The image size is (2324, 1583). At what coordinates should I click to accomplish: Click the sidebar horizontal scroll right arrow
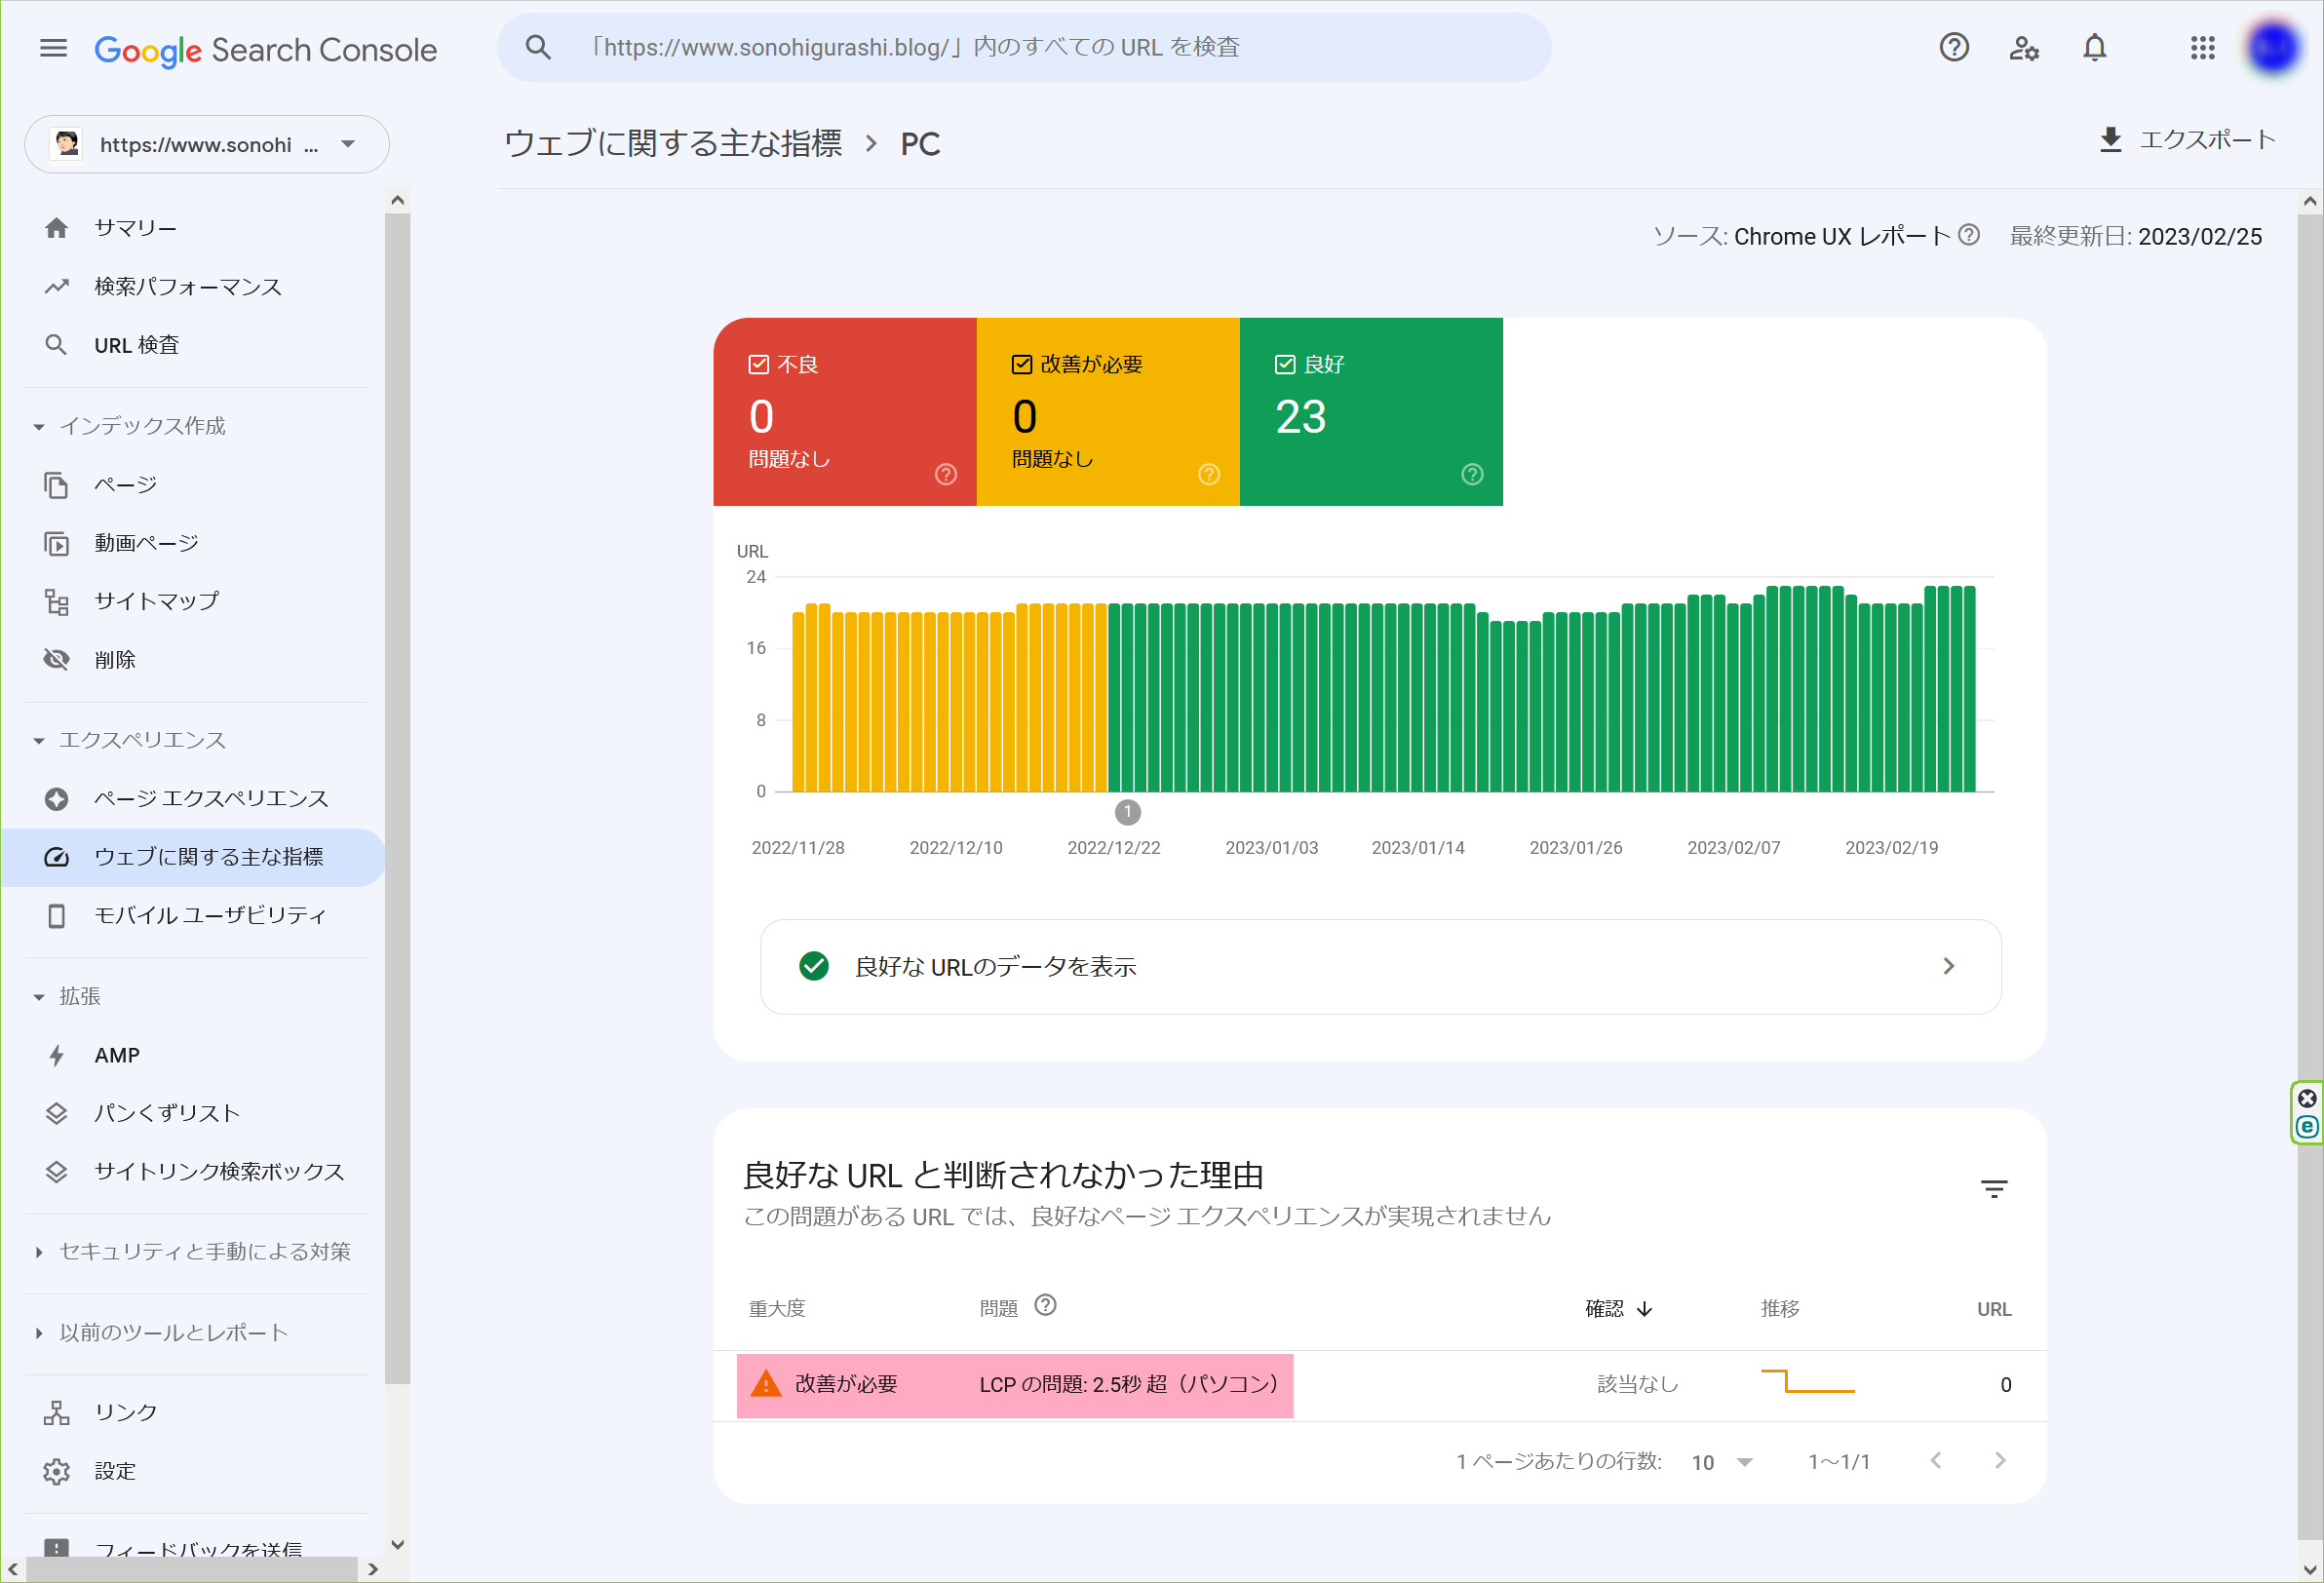coord(373,1569)
